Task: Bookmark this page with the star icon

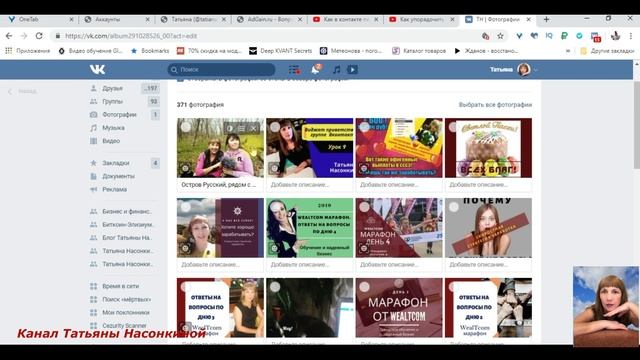Action: 500,36
